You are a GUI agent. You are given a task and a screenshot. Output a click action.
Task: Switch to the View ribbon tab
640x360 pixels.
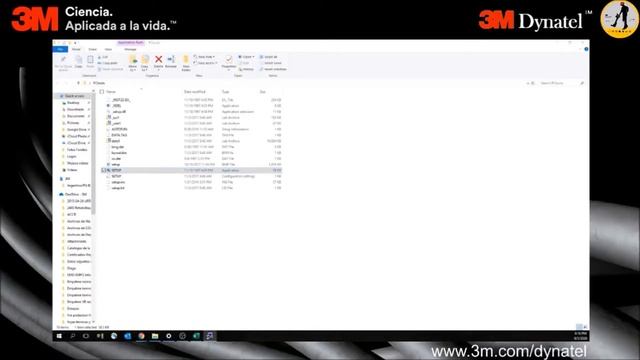108,49
